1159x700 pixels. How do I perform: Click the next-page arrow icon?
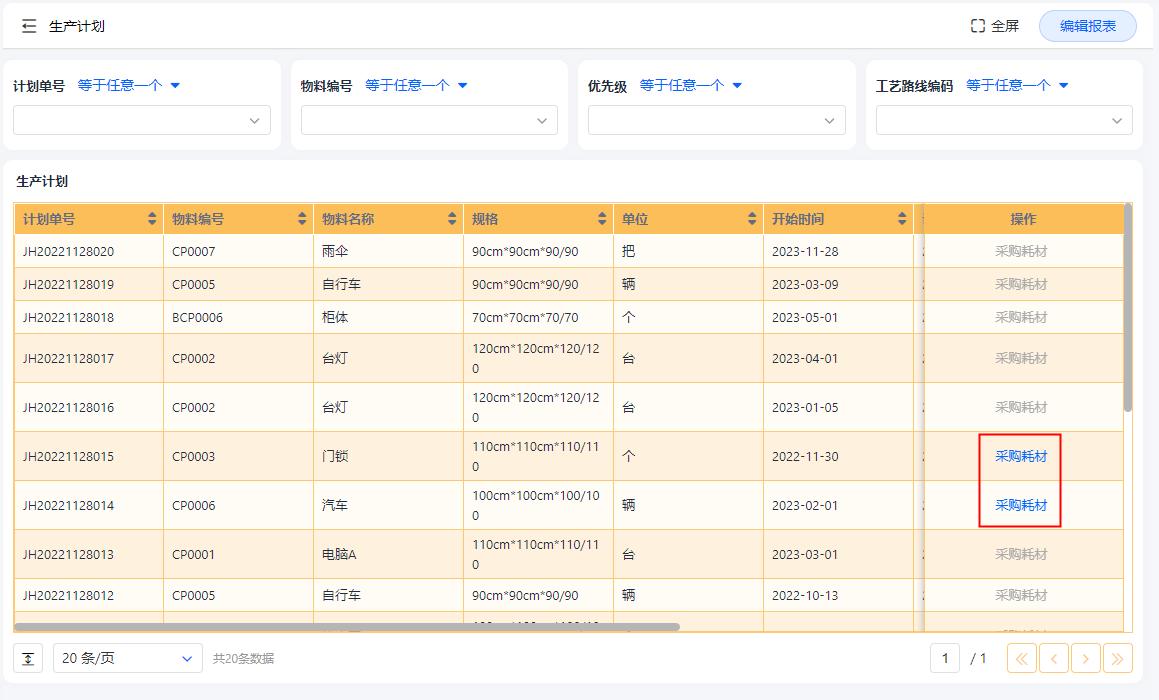tap(1086, 658)
